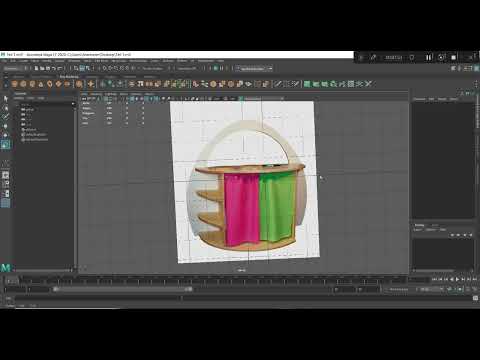Play the animation forwards
The height and width of the screenshot is (360, 480).
(457, 279)
